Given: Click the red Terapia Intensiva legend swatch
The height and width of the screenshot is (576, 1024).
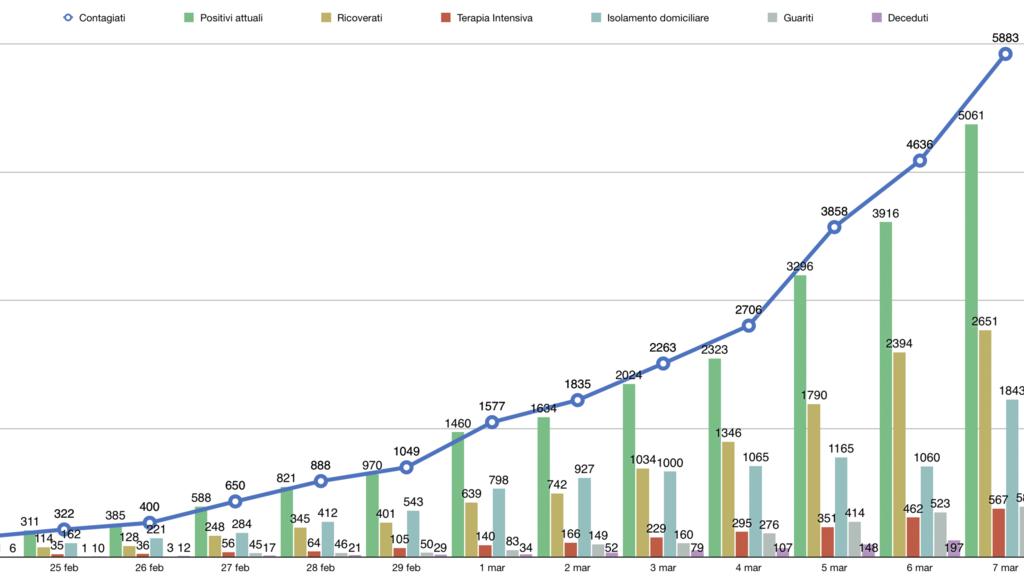Looking at the screenshot, I should (443, 18).
